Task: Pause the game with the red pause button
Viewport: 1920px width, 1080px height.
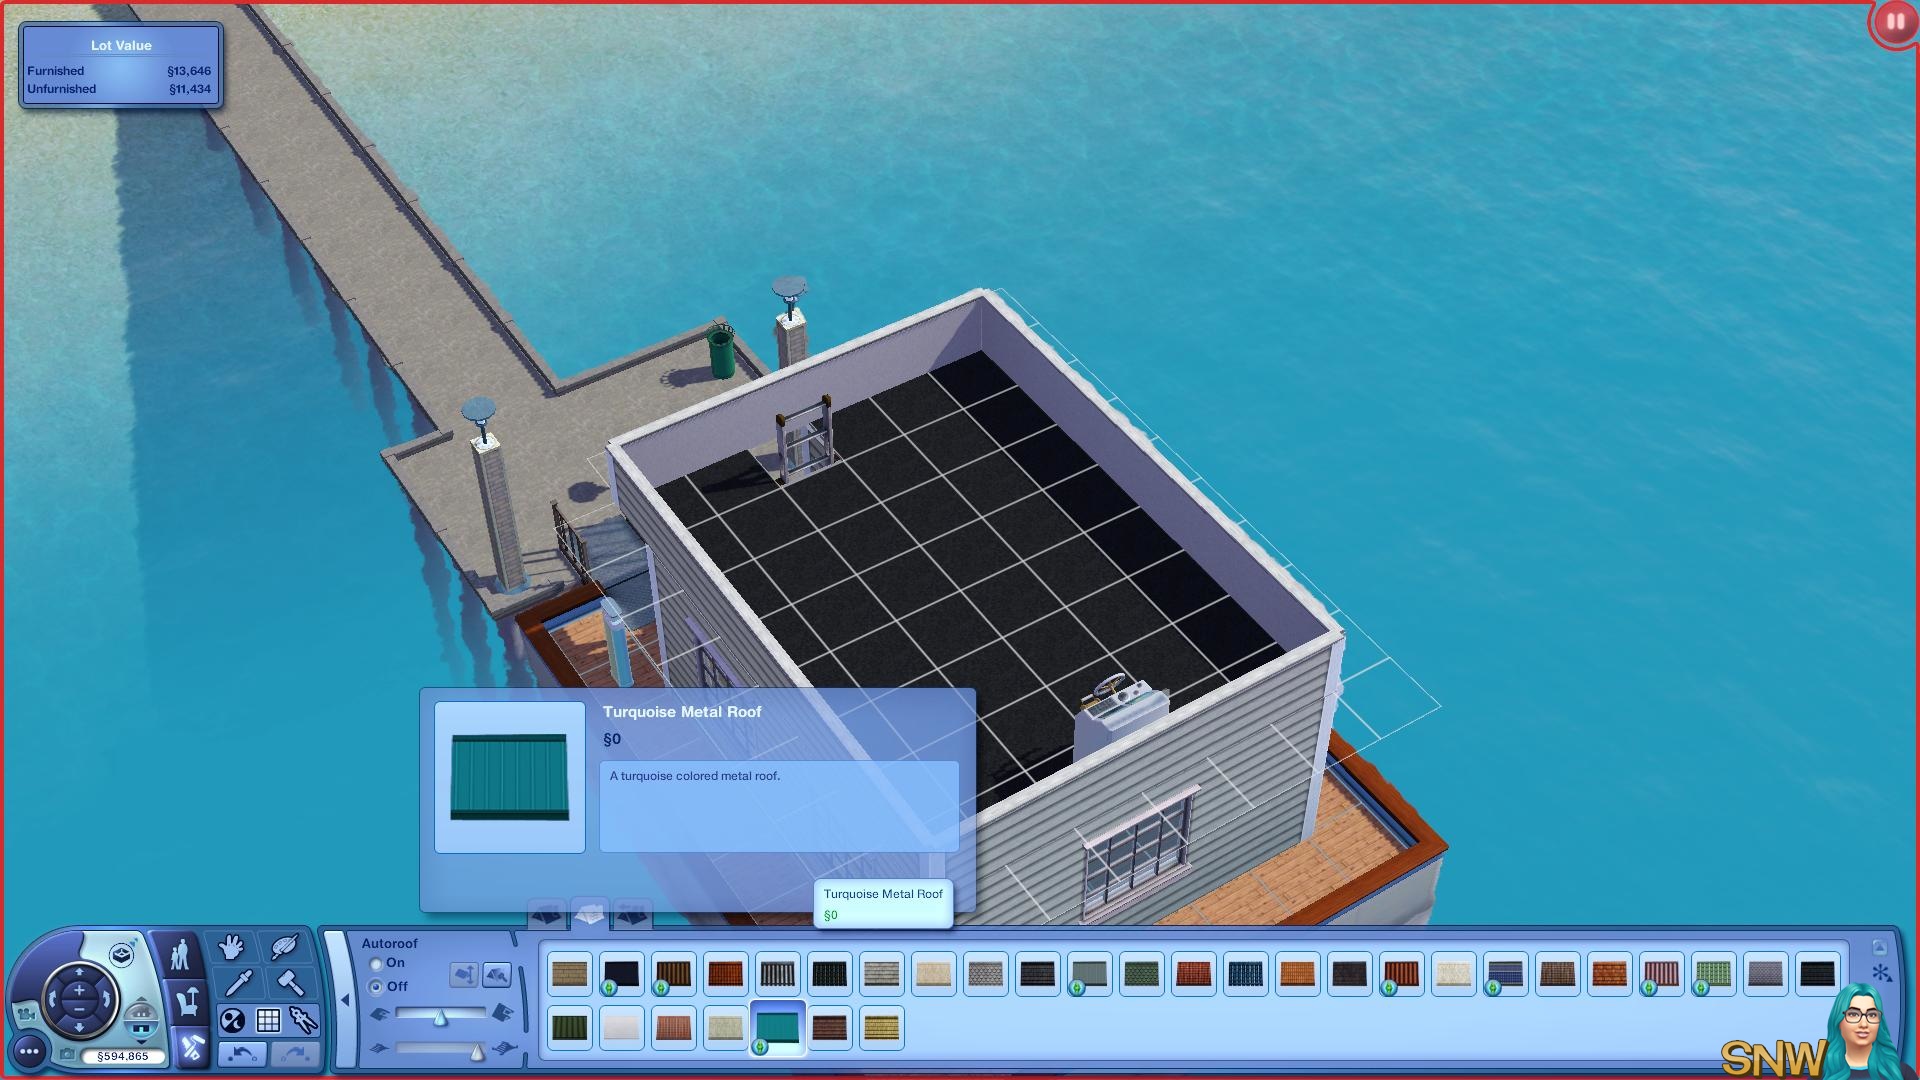Action: (x=1894, y=22)
